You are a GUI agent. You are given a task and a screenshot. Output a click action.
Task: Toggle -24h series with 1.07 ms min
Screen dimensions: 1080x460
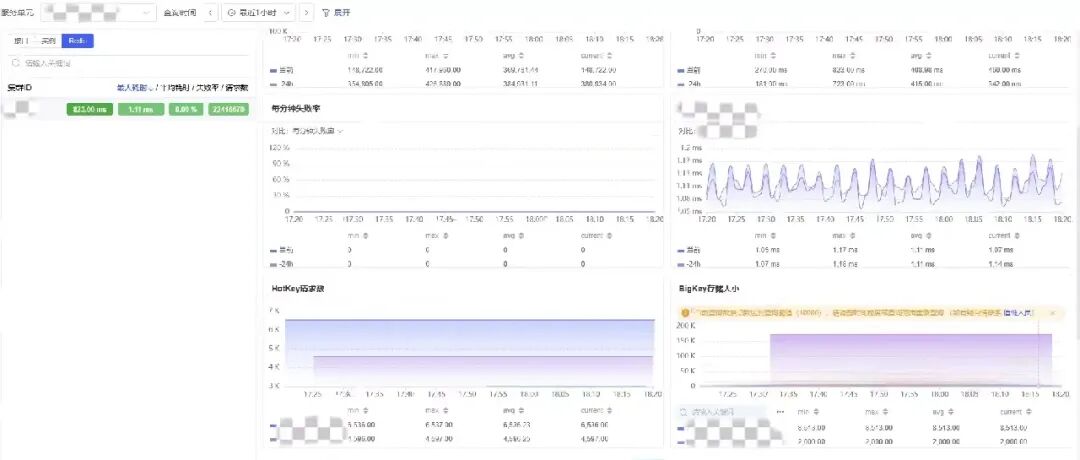(x=688, y=264)
